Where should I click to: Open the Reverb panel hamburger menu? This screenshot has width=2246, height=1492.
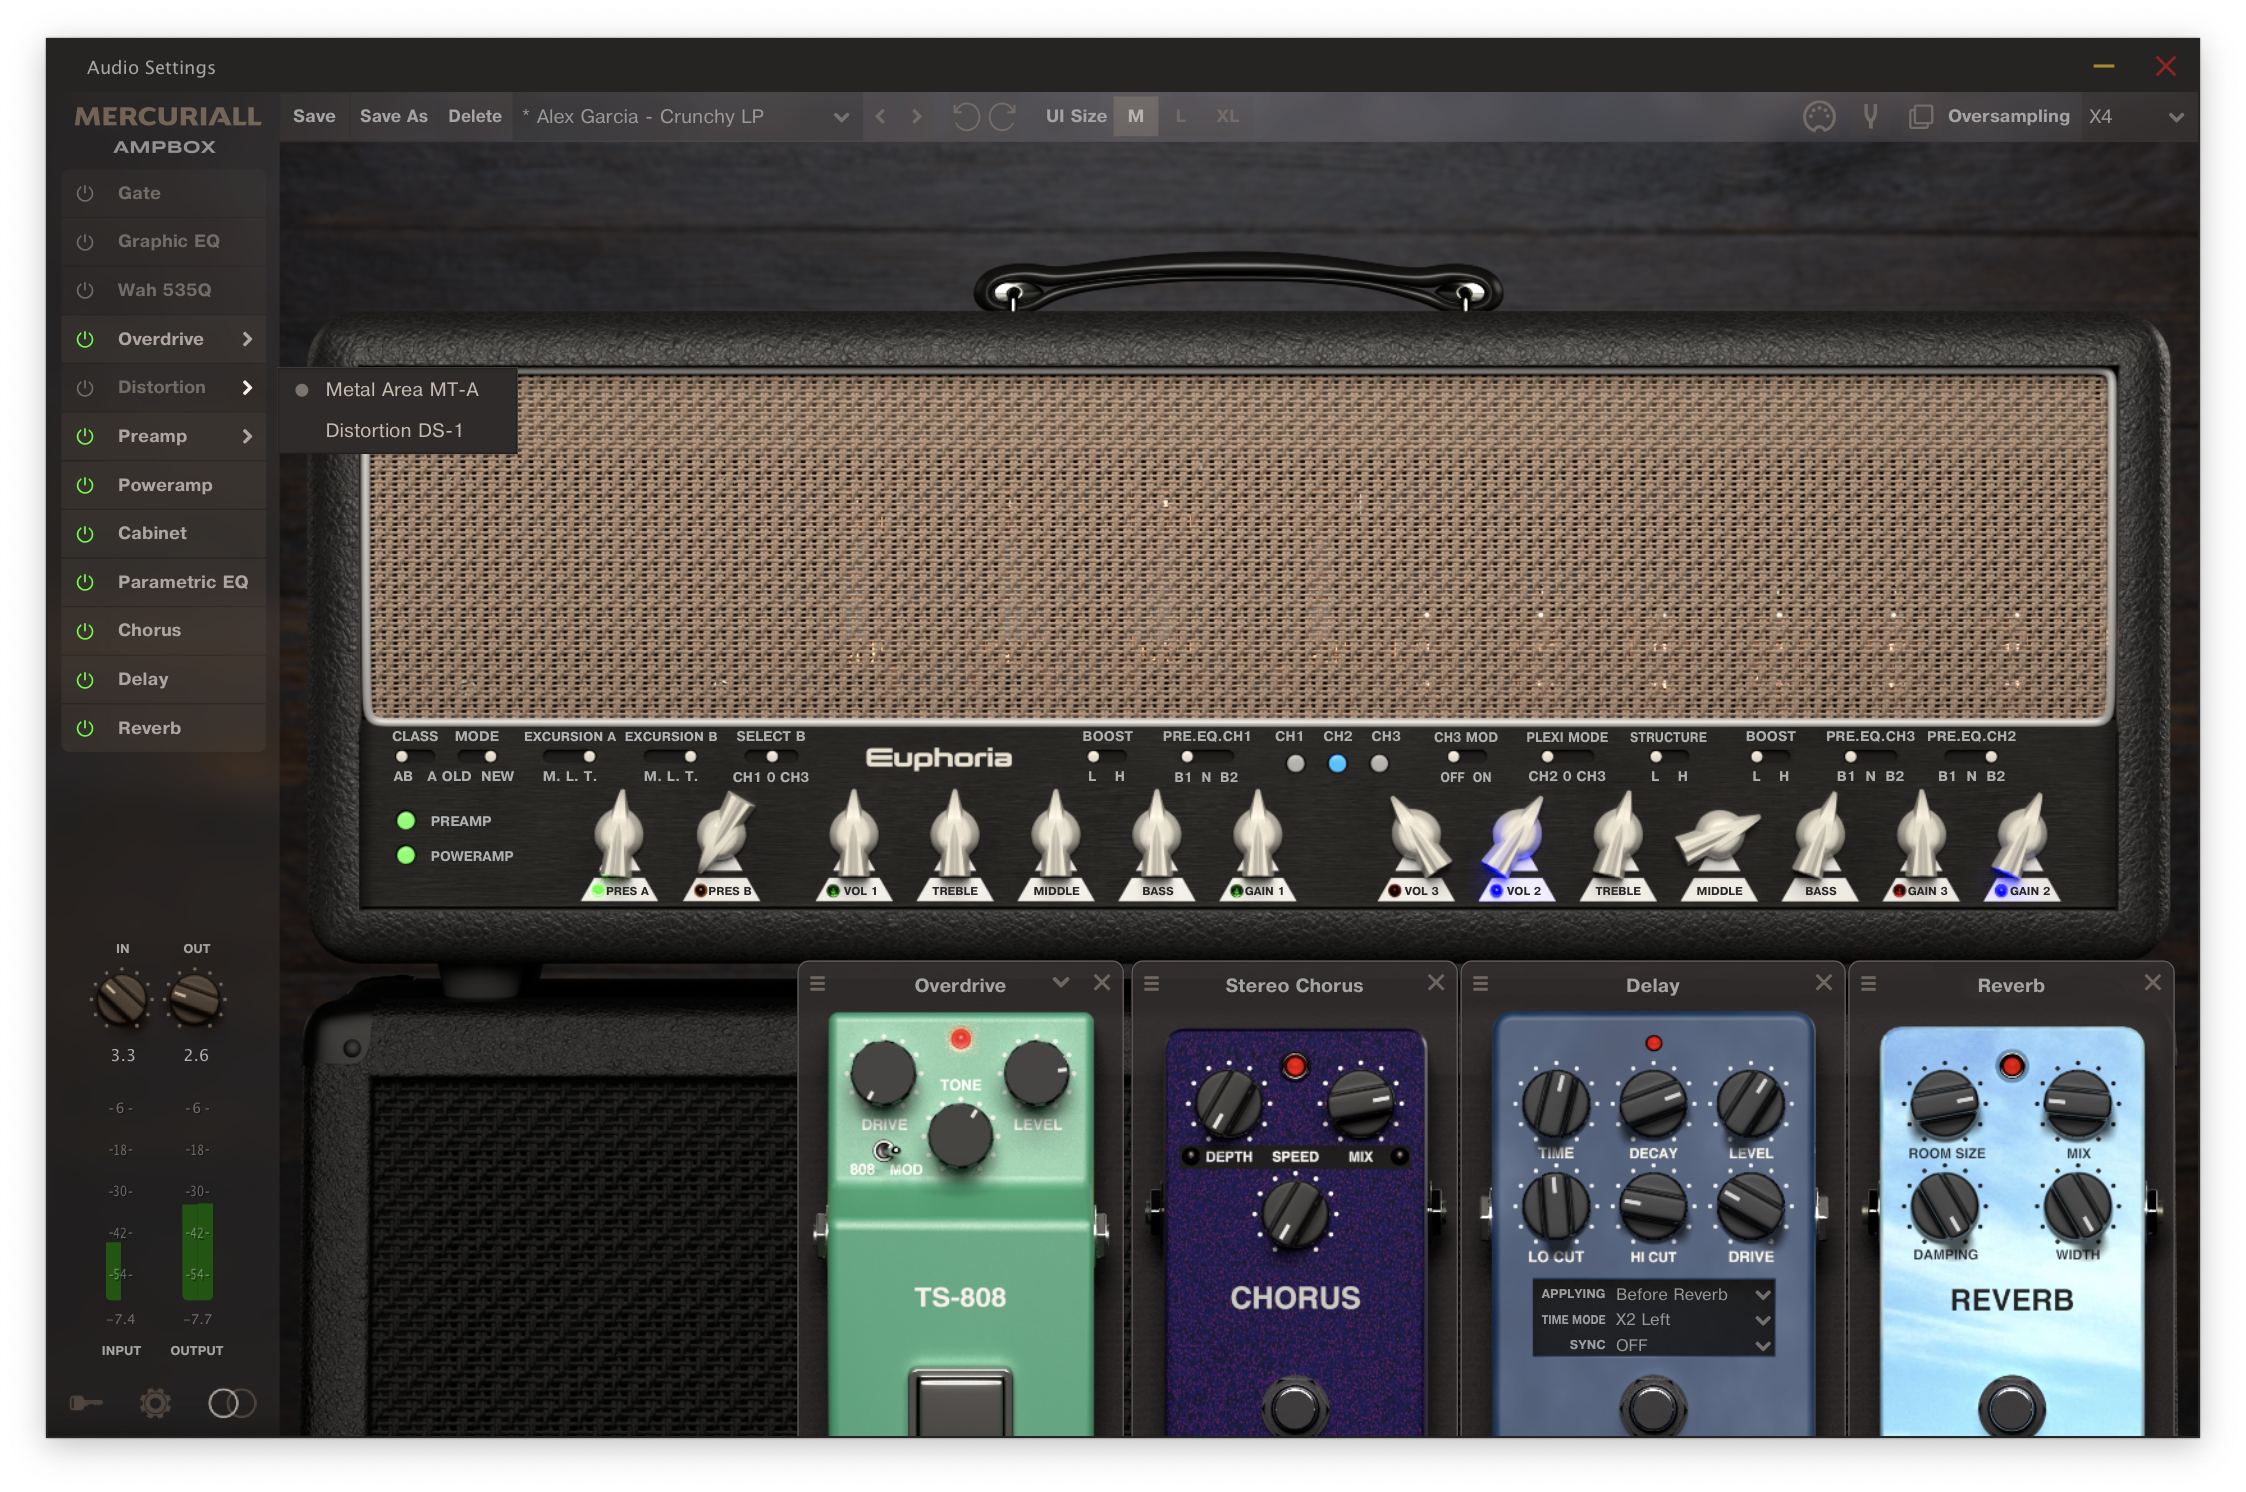(x=1867, y=984)
